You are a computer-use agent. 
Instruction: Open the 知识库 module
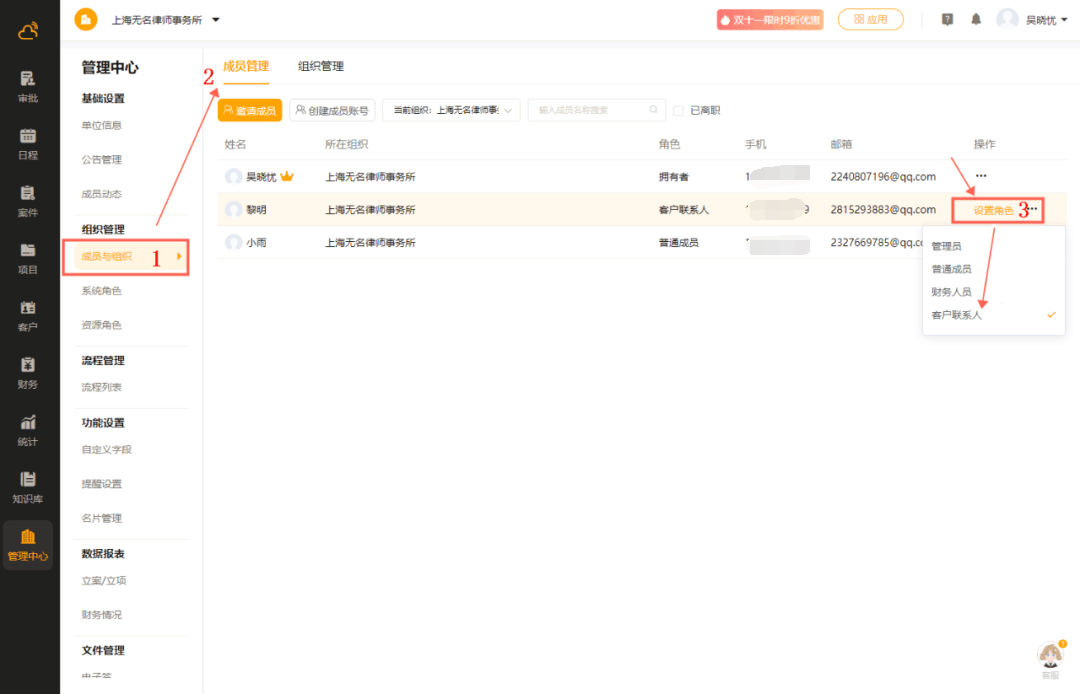tap(28, 486)
